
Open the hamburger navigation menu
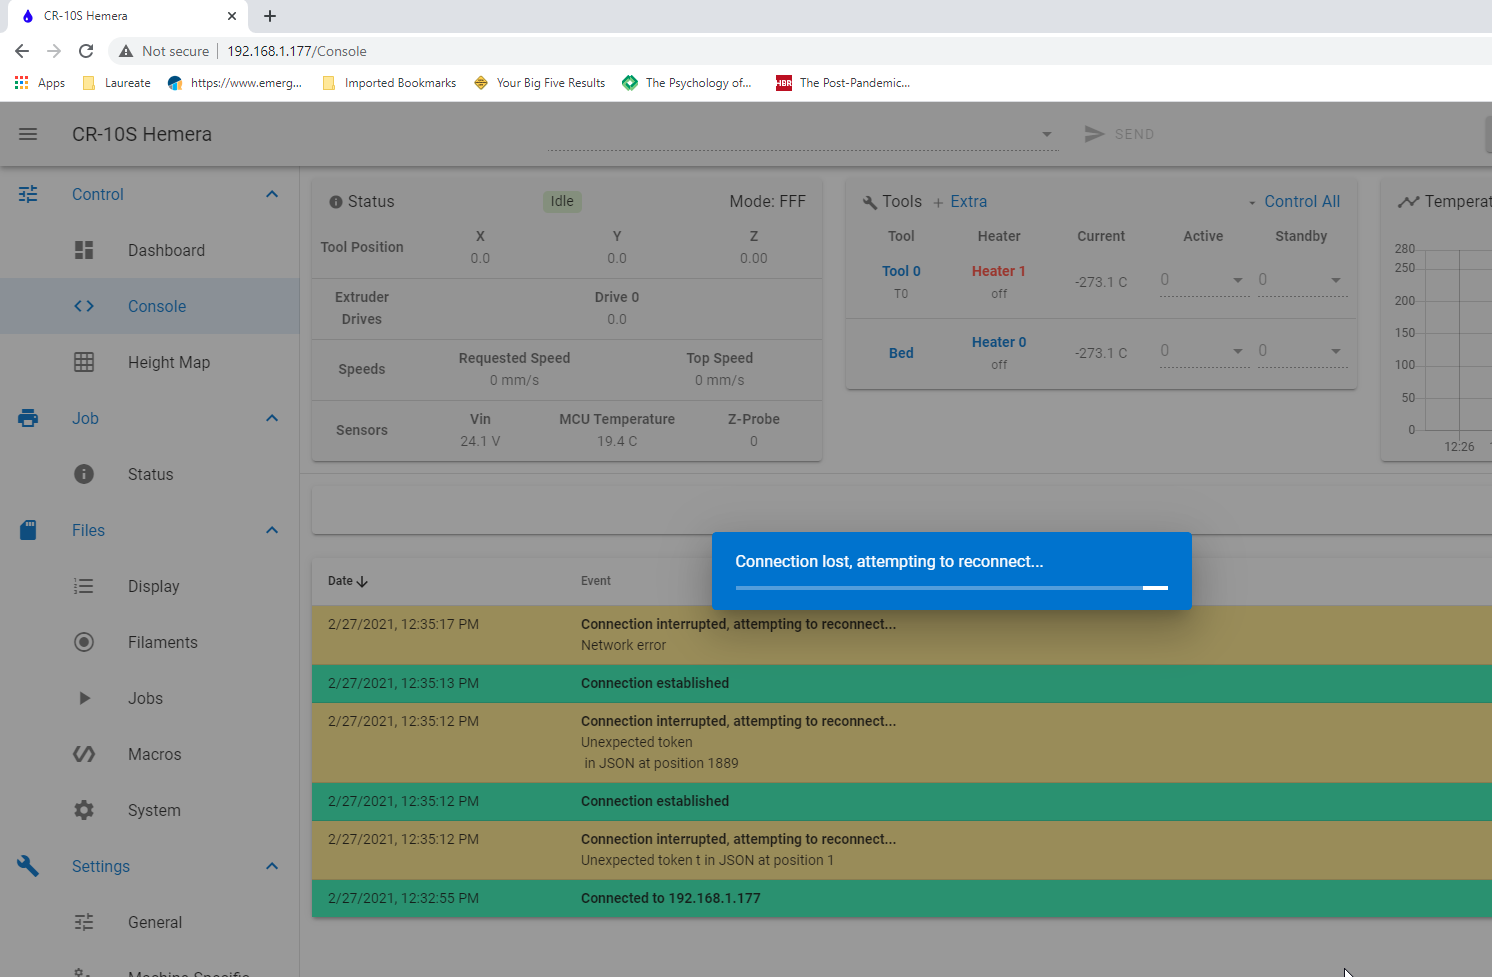tap(28, 134)
